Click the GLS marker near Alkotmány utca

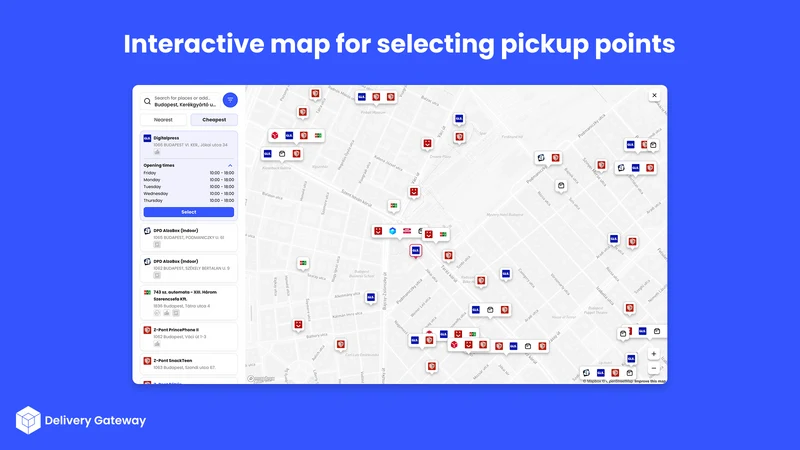click(371, 297)
